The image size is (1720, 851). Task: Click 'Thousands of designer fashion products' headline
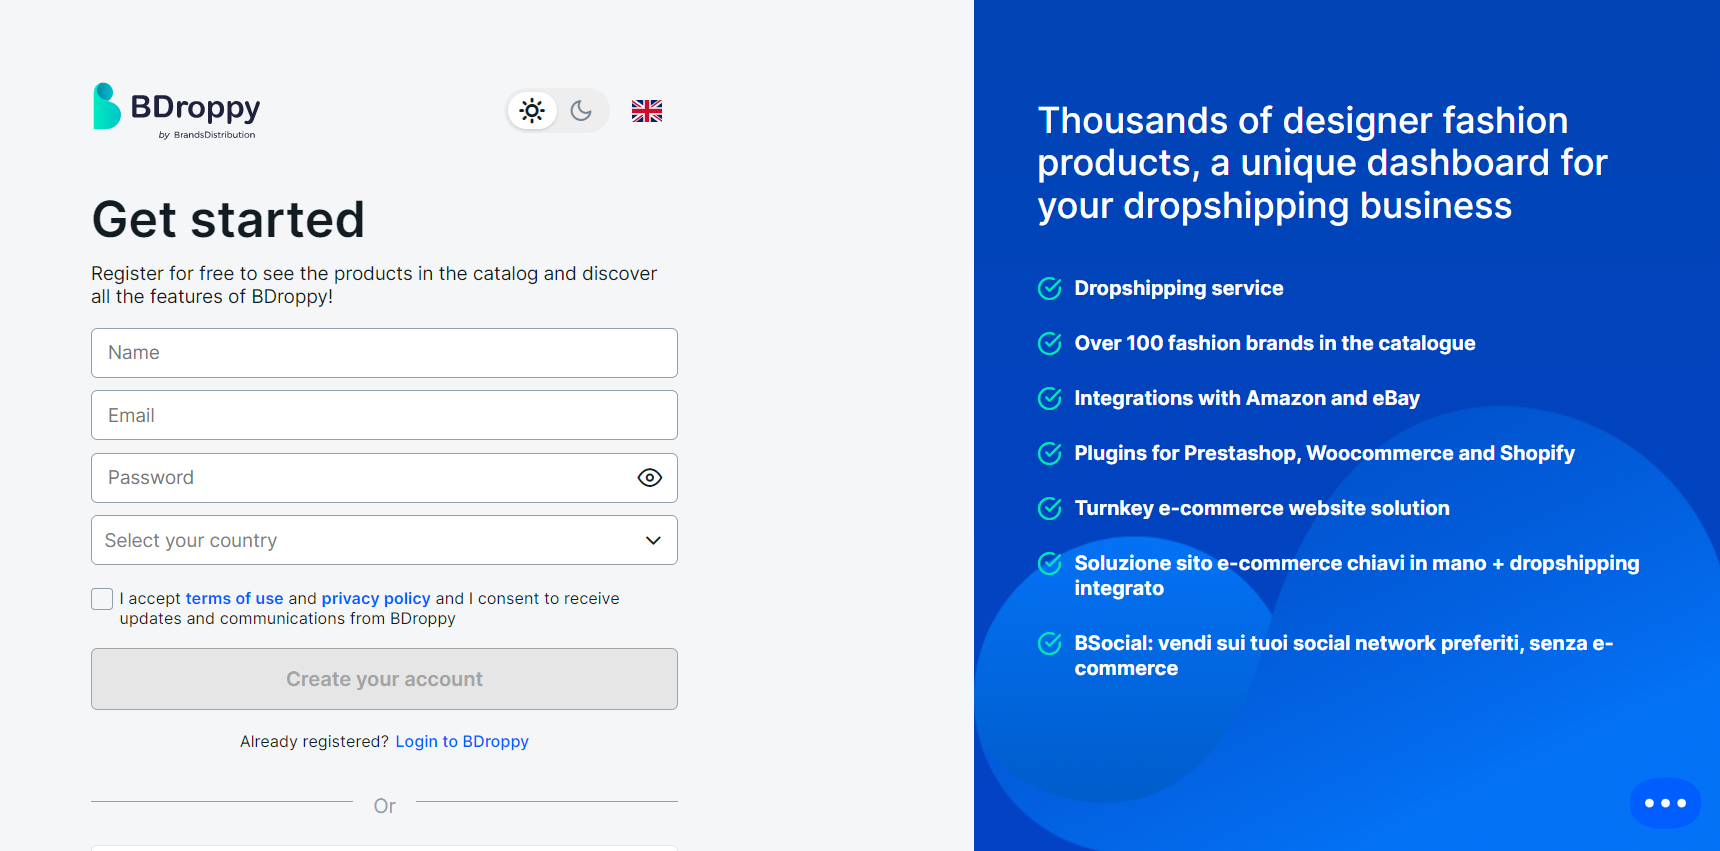click(1322, 163)
